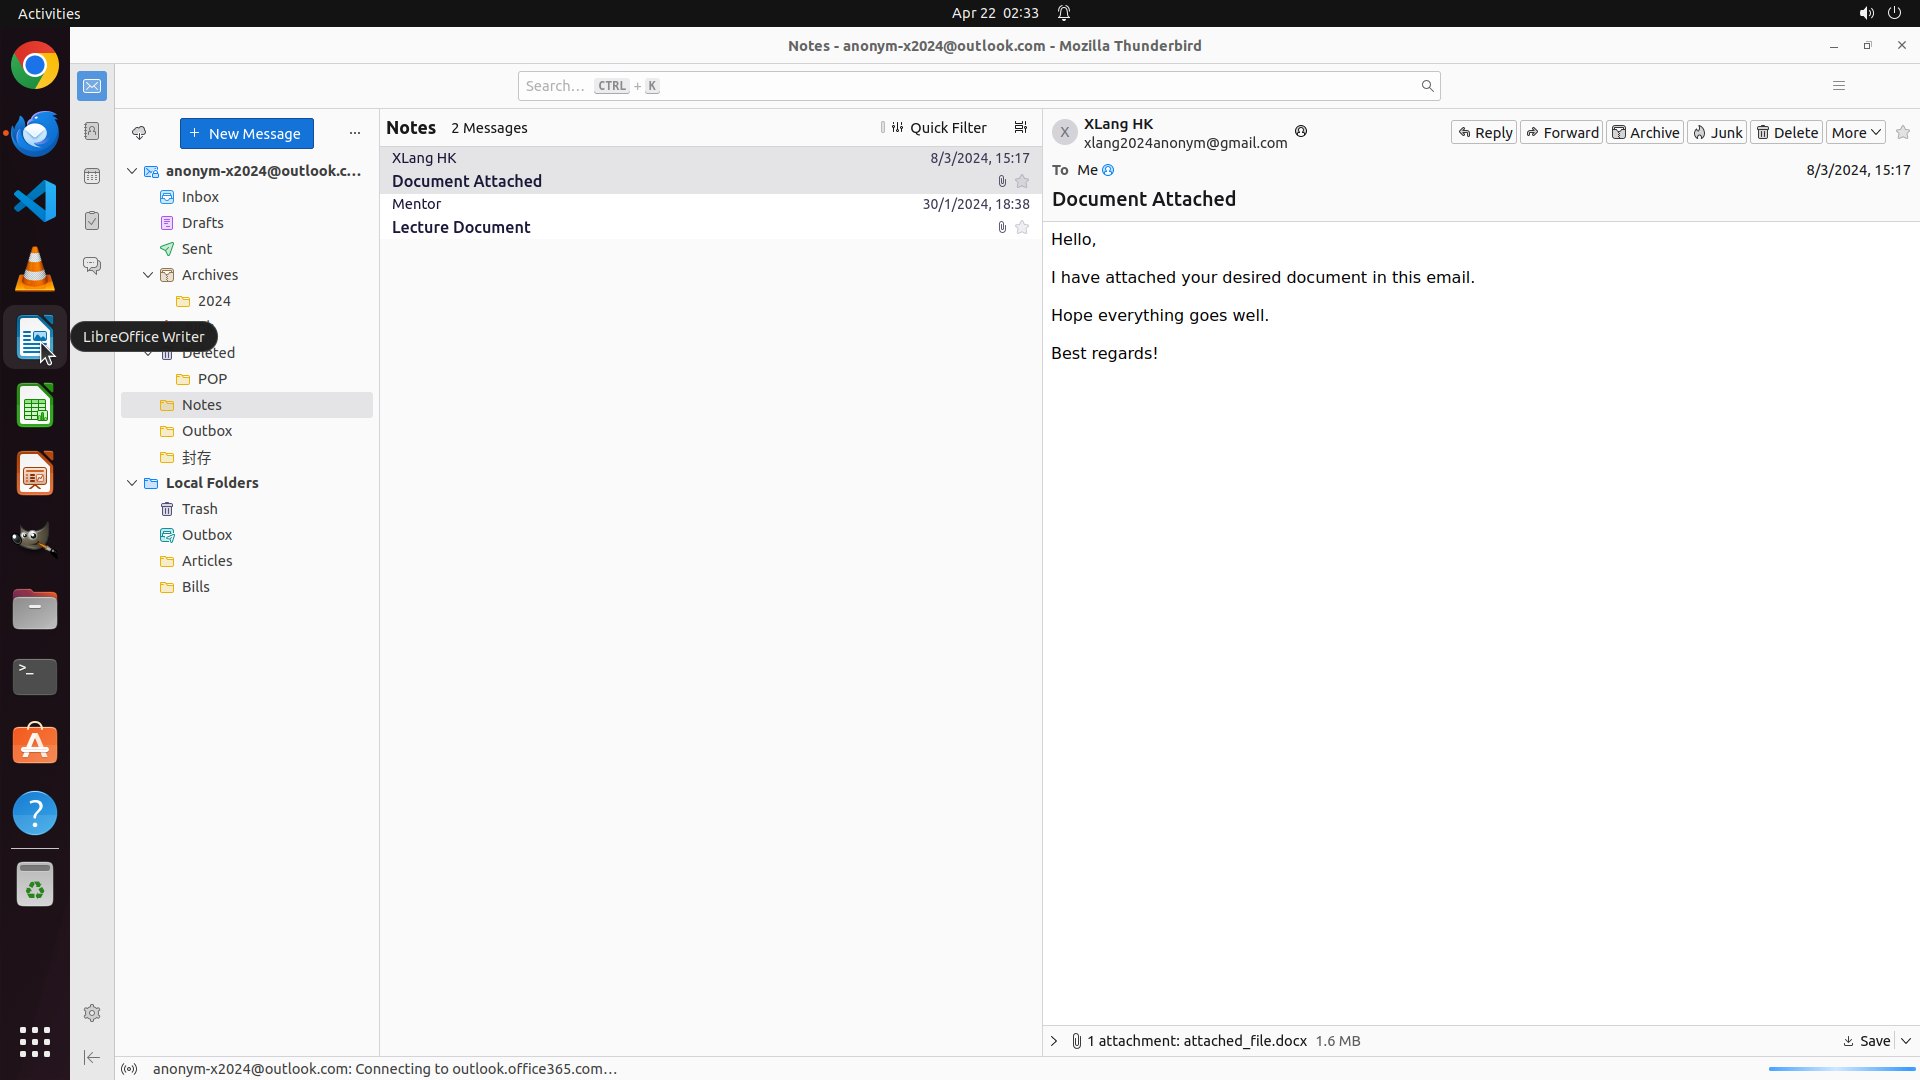Collapse the Archives folder tree
1920x1080 pixels.
point(148,275)
